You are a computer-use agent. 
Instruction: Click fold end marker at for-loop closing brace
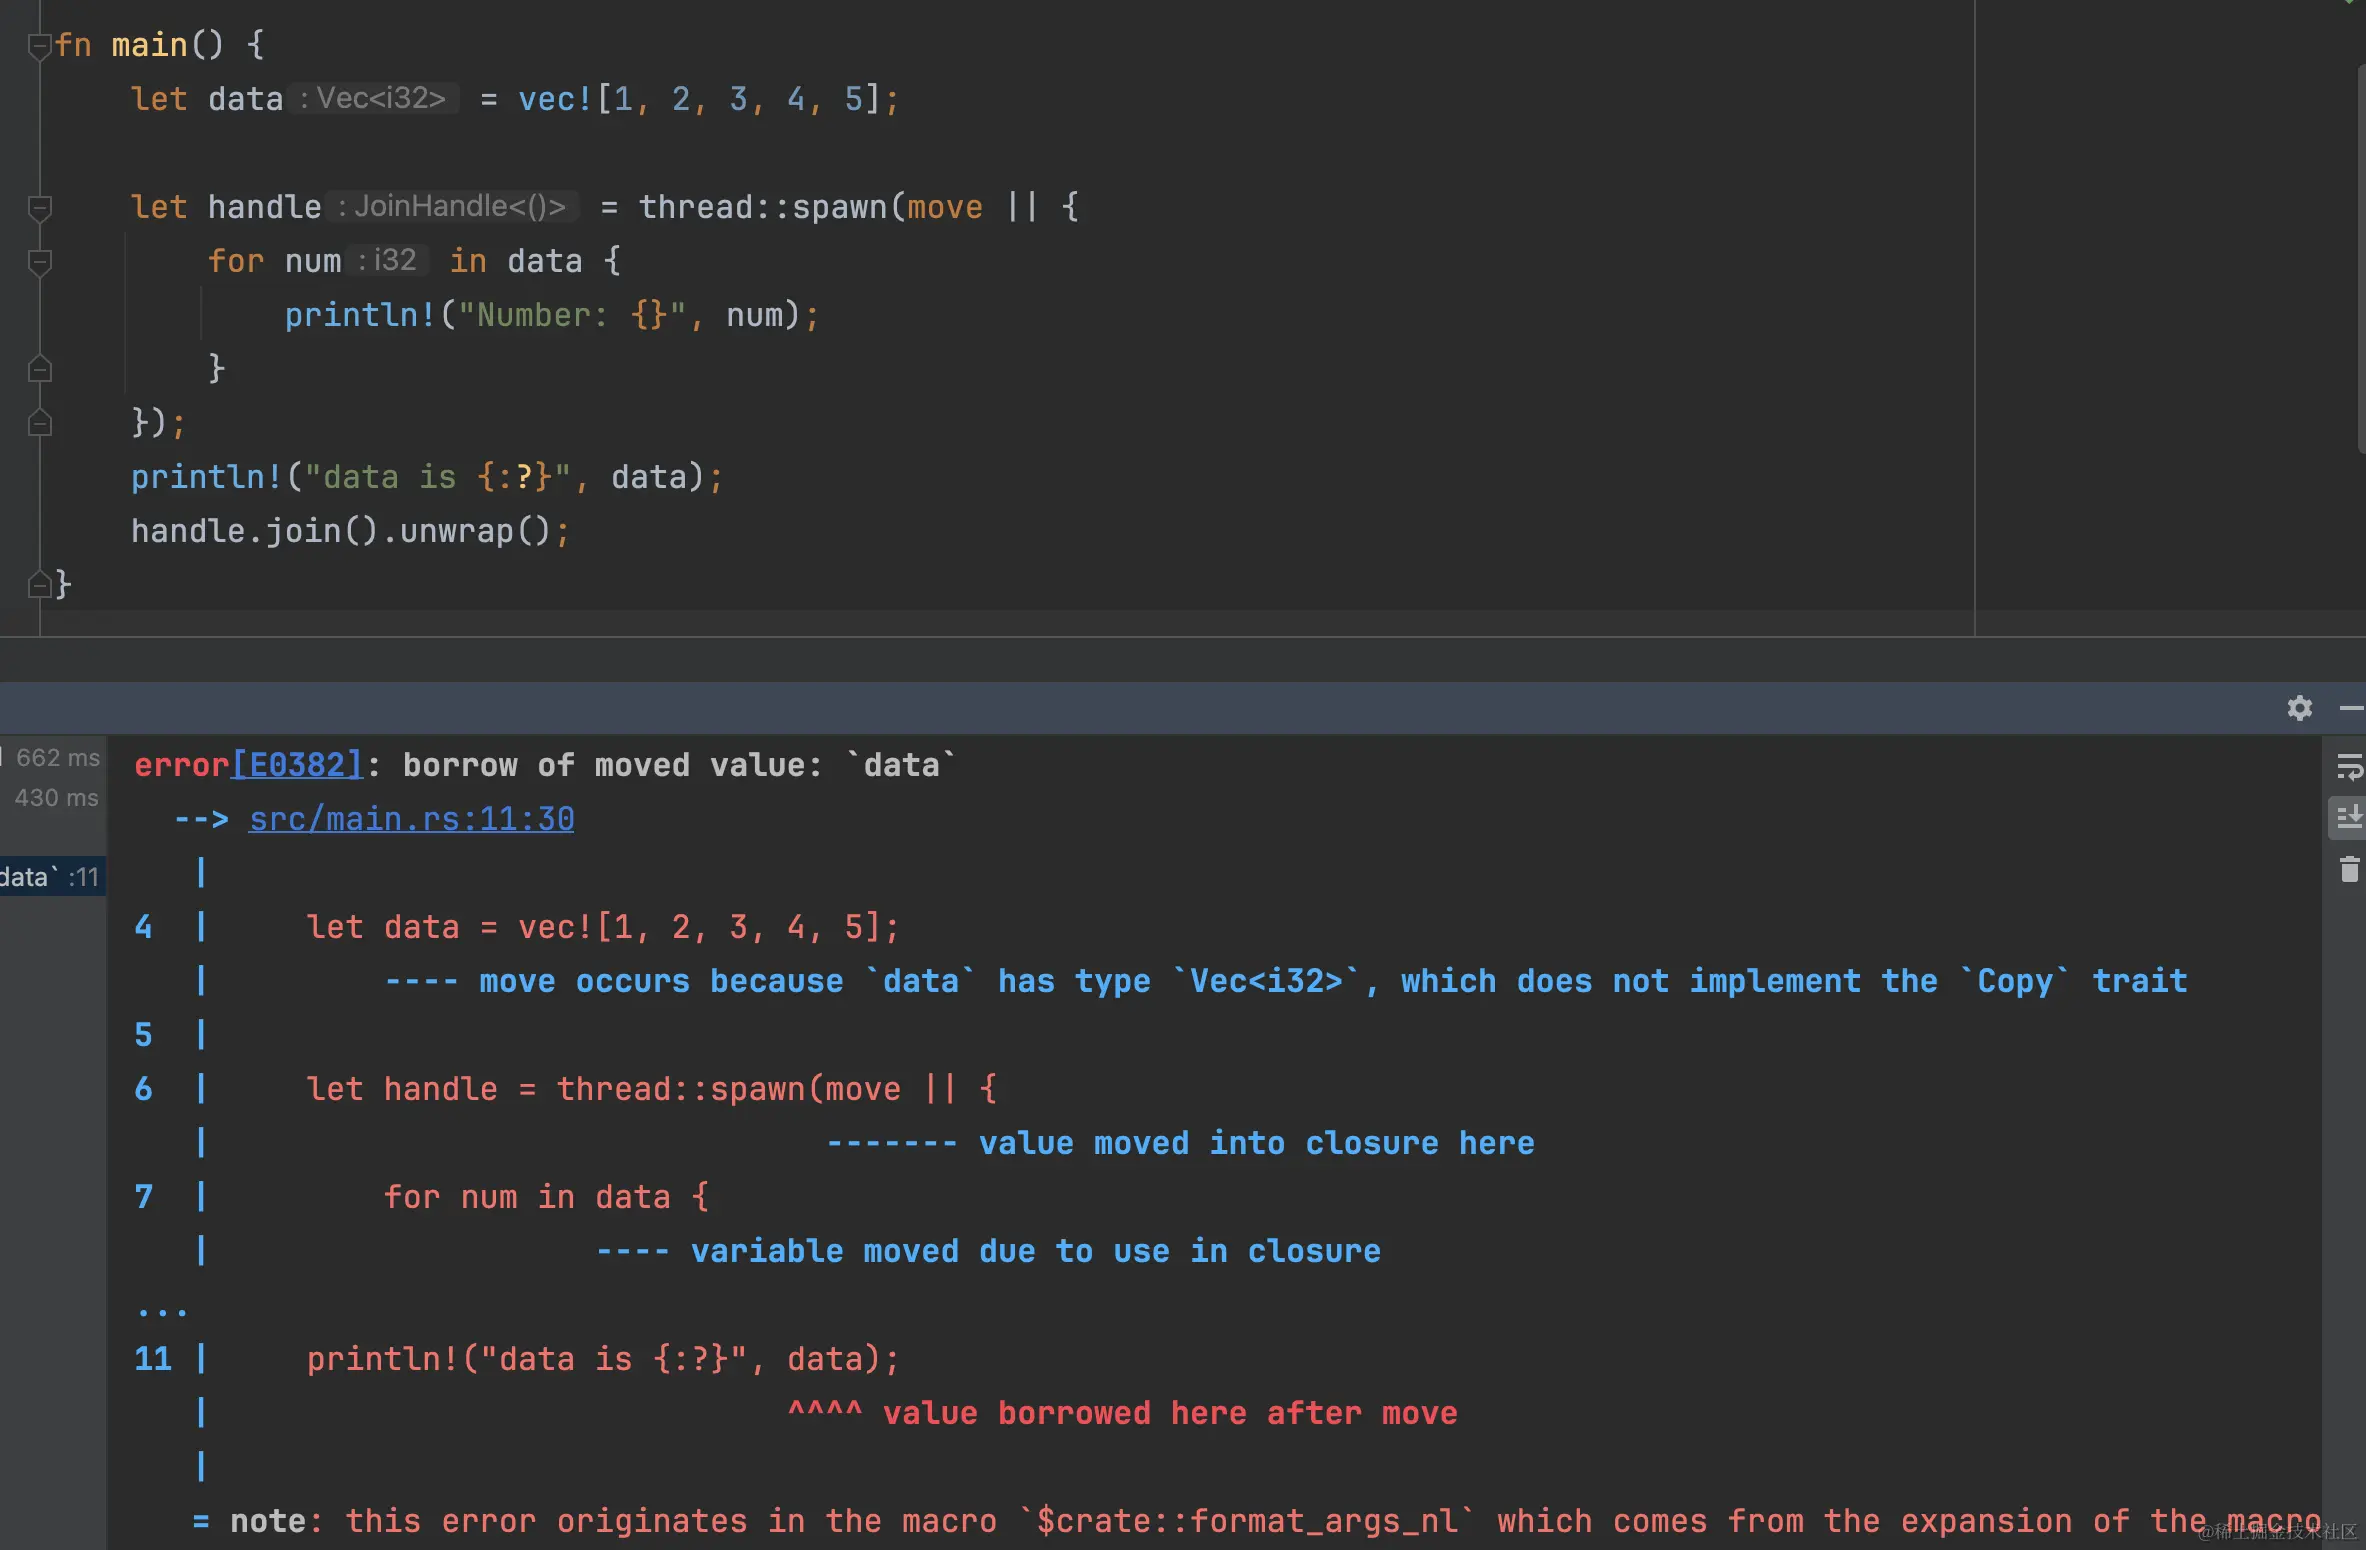coord(39,369)
